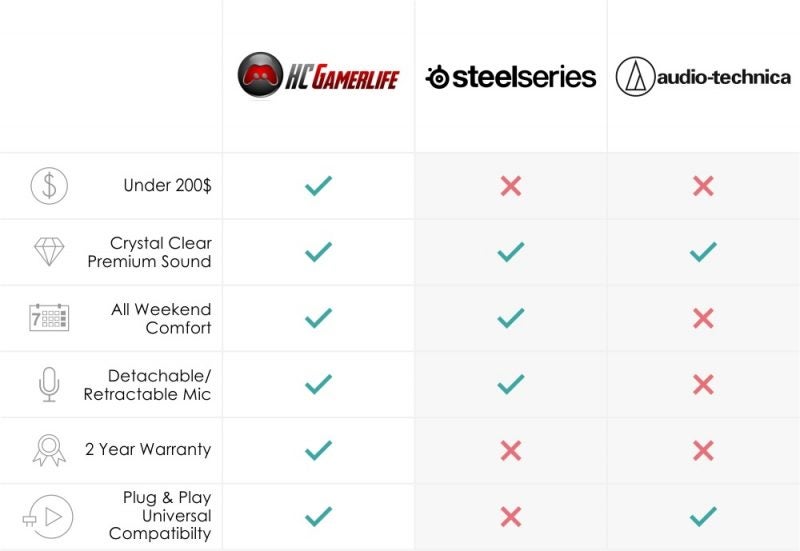Click the warranty ribbon badge icon
The image size is (800, 551).
click(x=48, y=450)
